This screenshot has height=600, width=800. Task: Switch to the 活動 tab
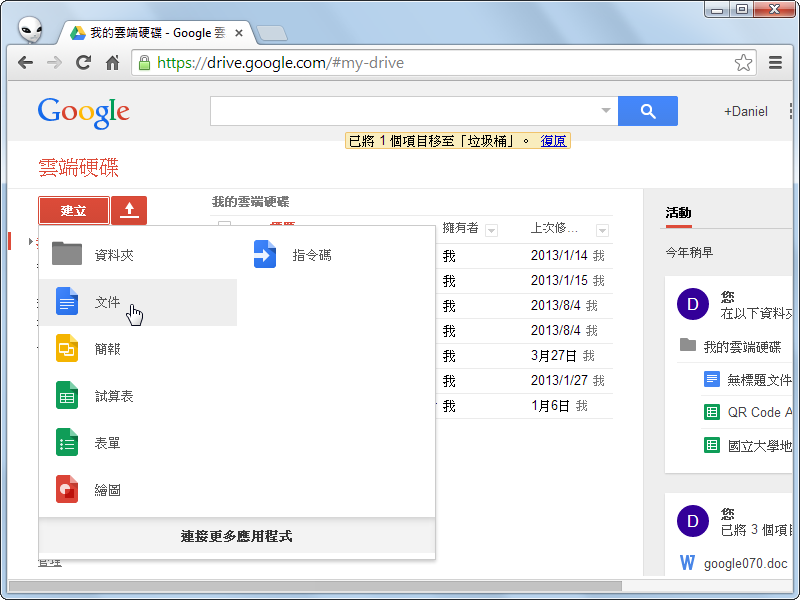[678, 213]
